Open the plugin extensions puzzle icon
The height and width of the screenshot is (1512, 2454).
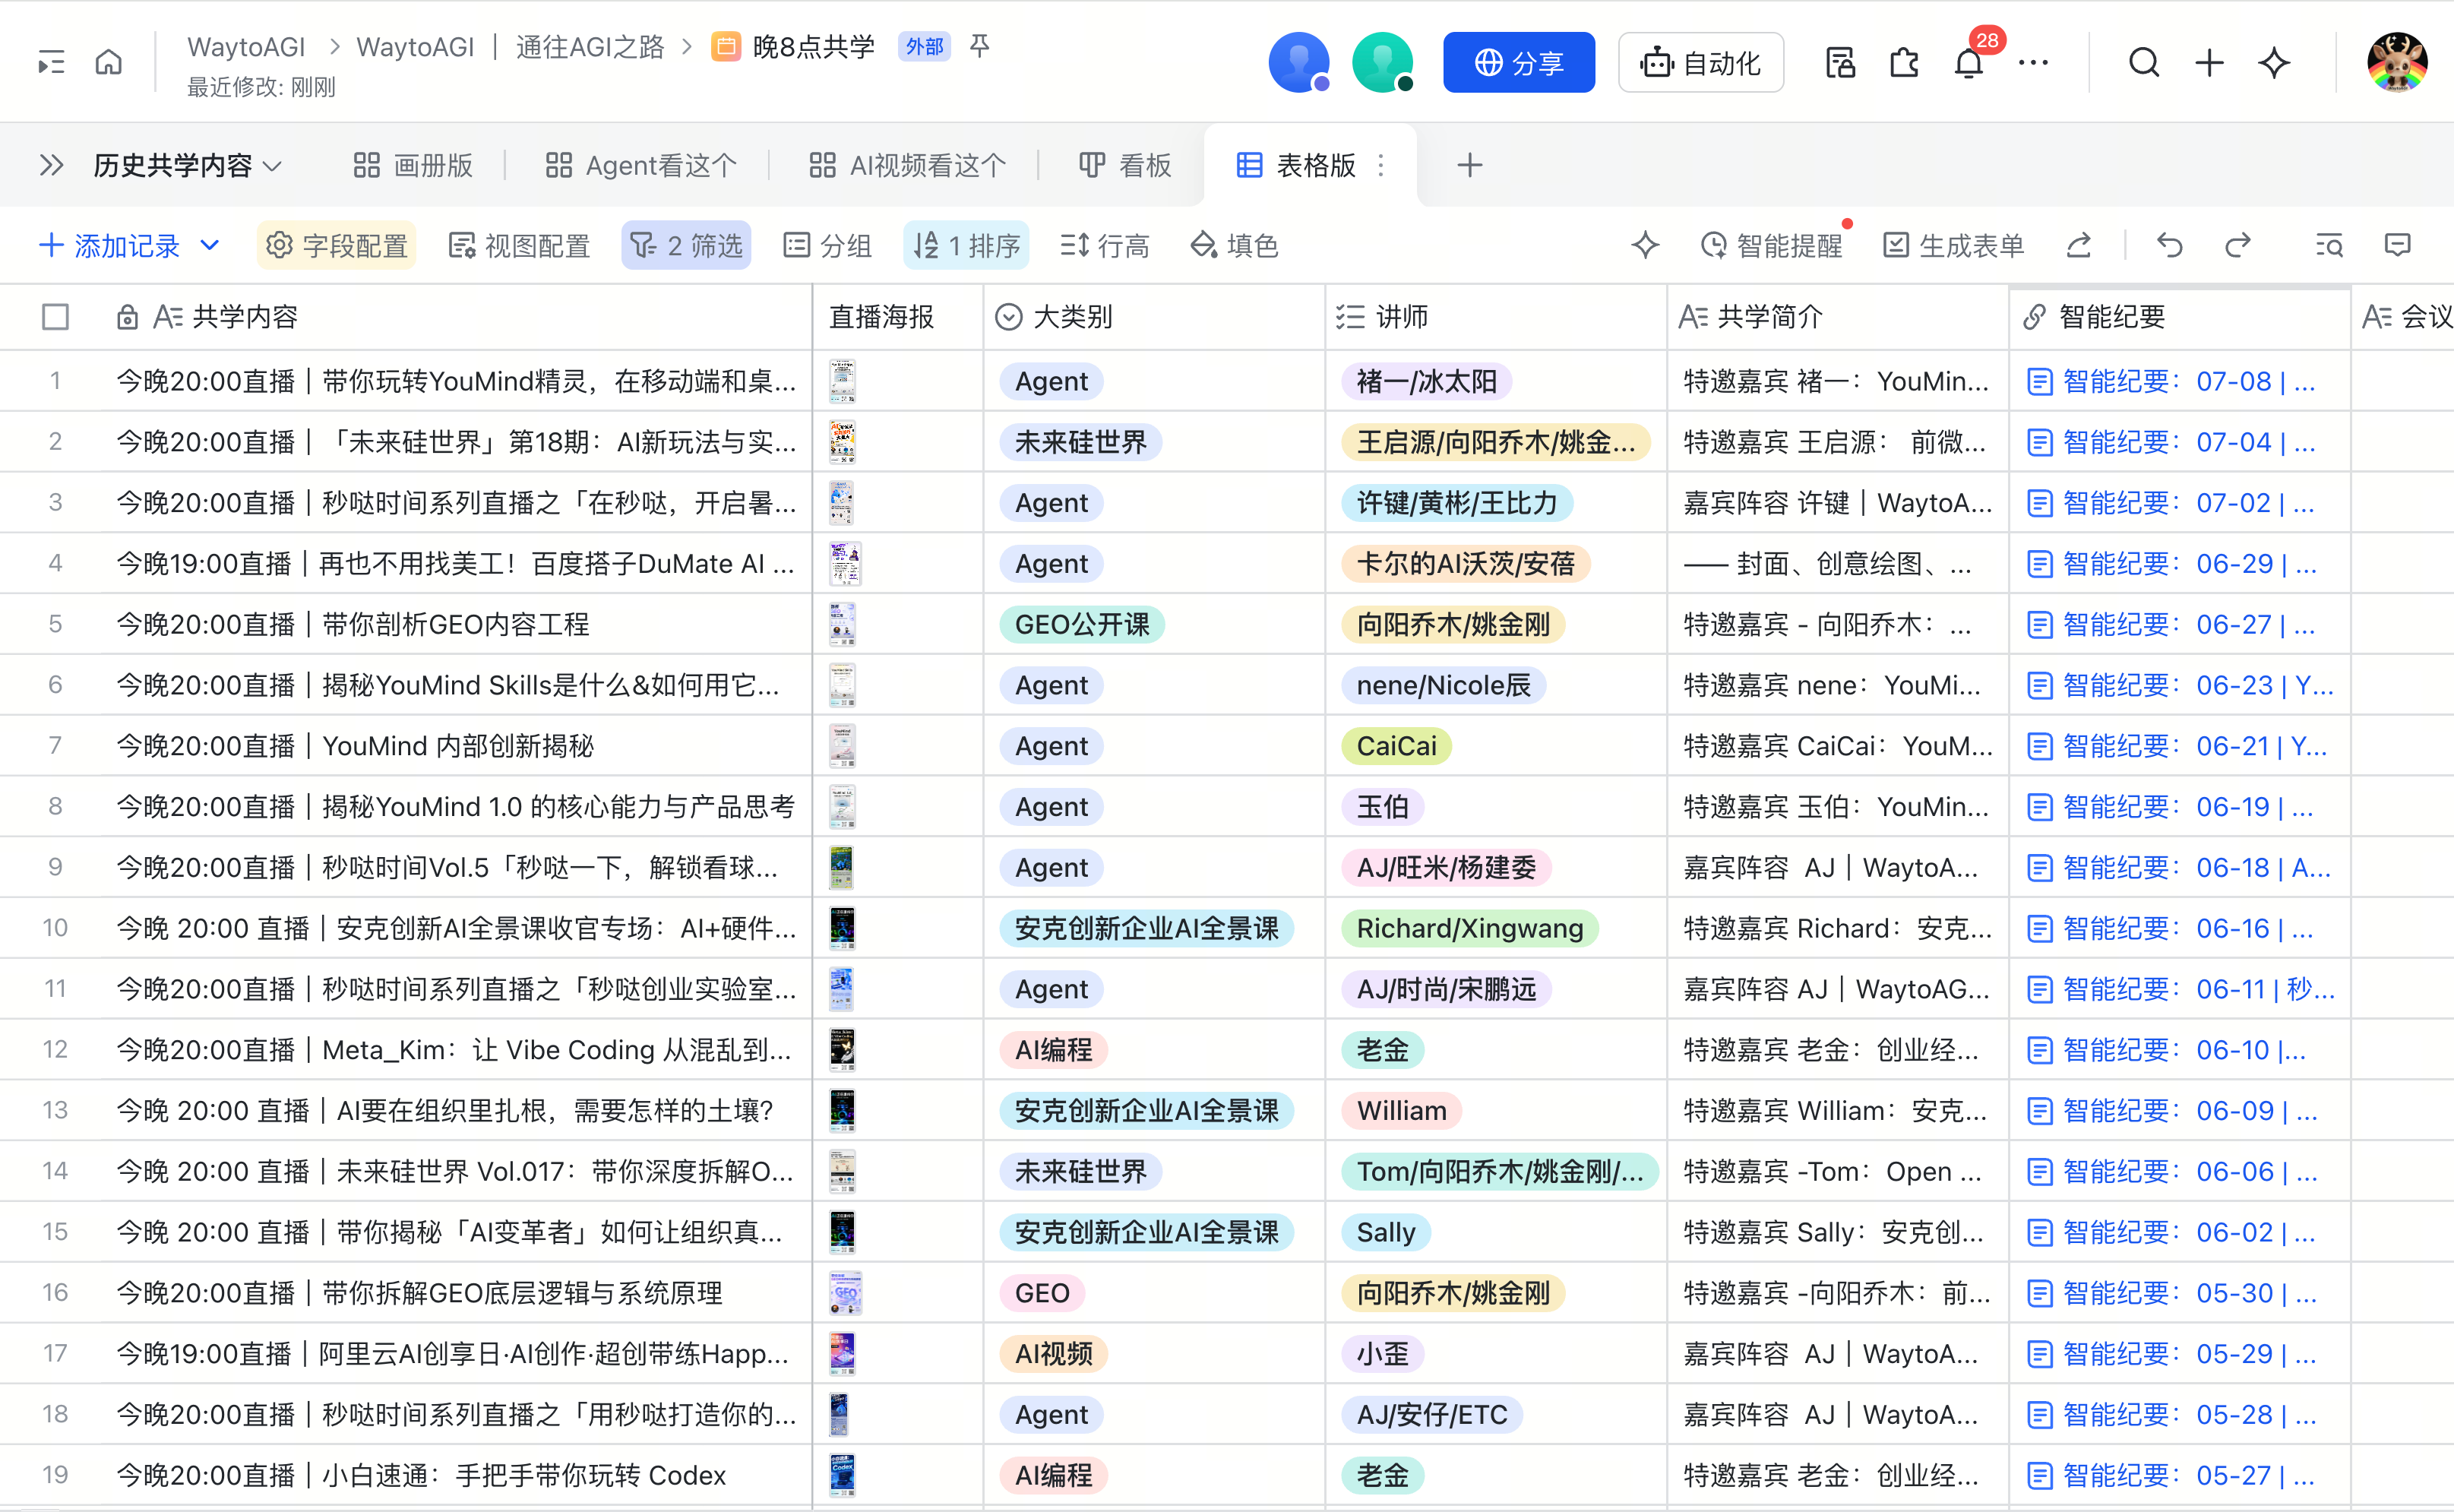click(1904, 63)
